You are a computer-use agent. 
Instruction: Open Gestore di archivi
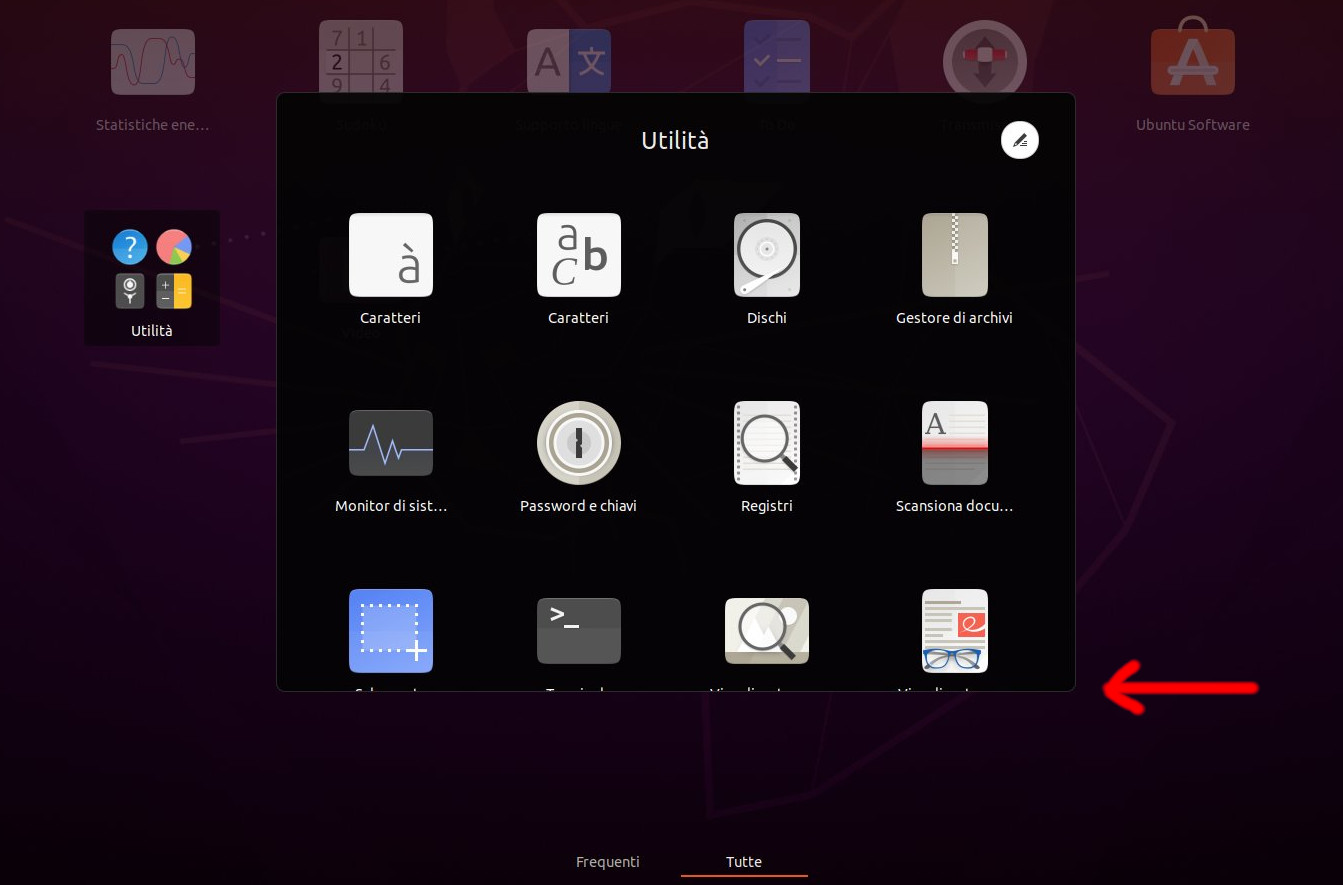pyautogui.click(x=955, y=255)
